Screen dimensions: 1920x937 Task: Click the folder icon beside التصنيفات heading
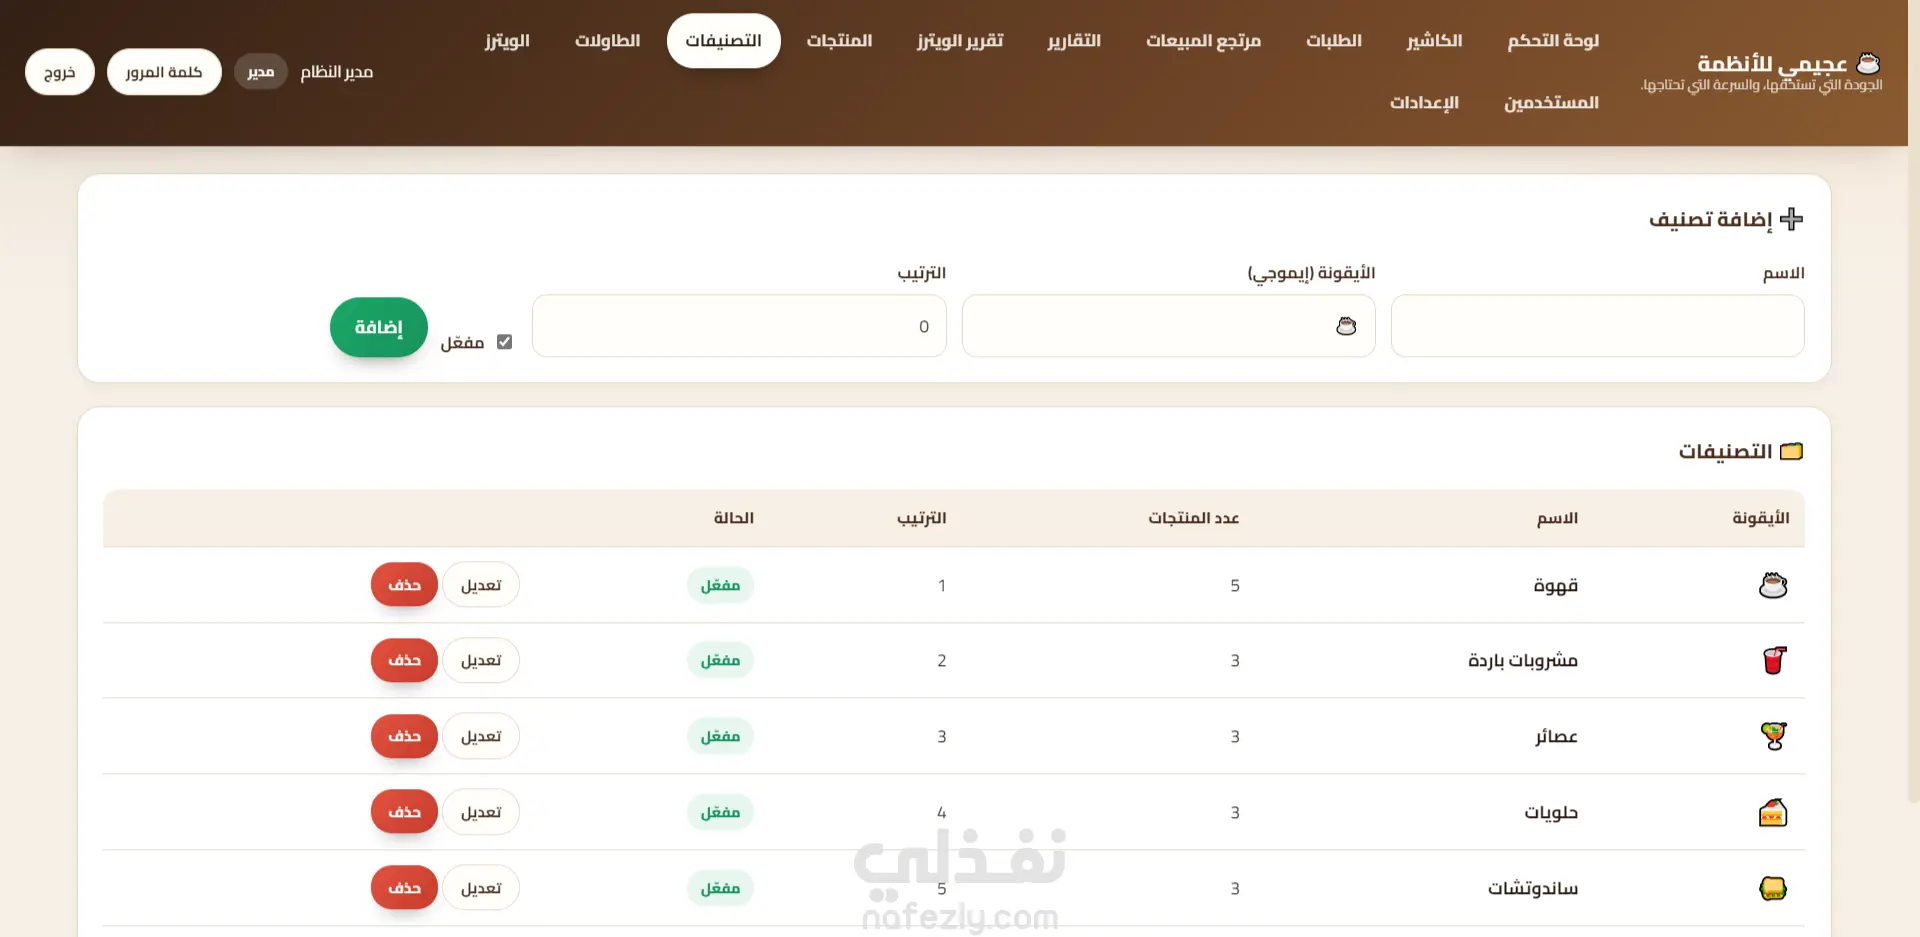[x=1792, y=451]
